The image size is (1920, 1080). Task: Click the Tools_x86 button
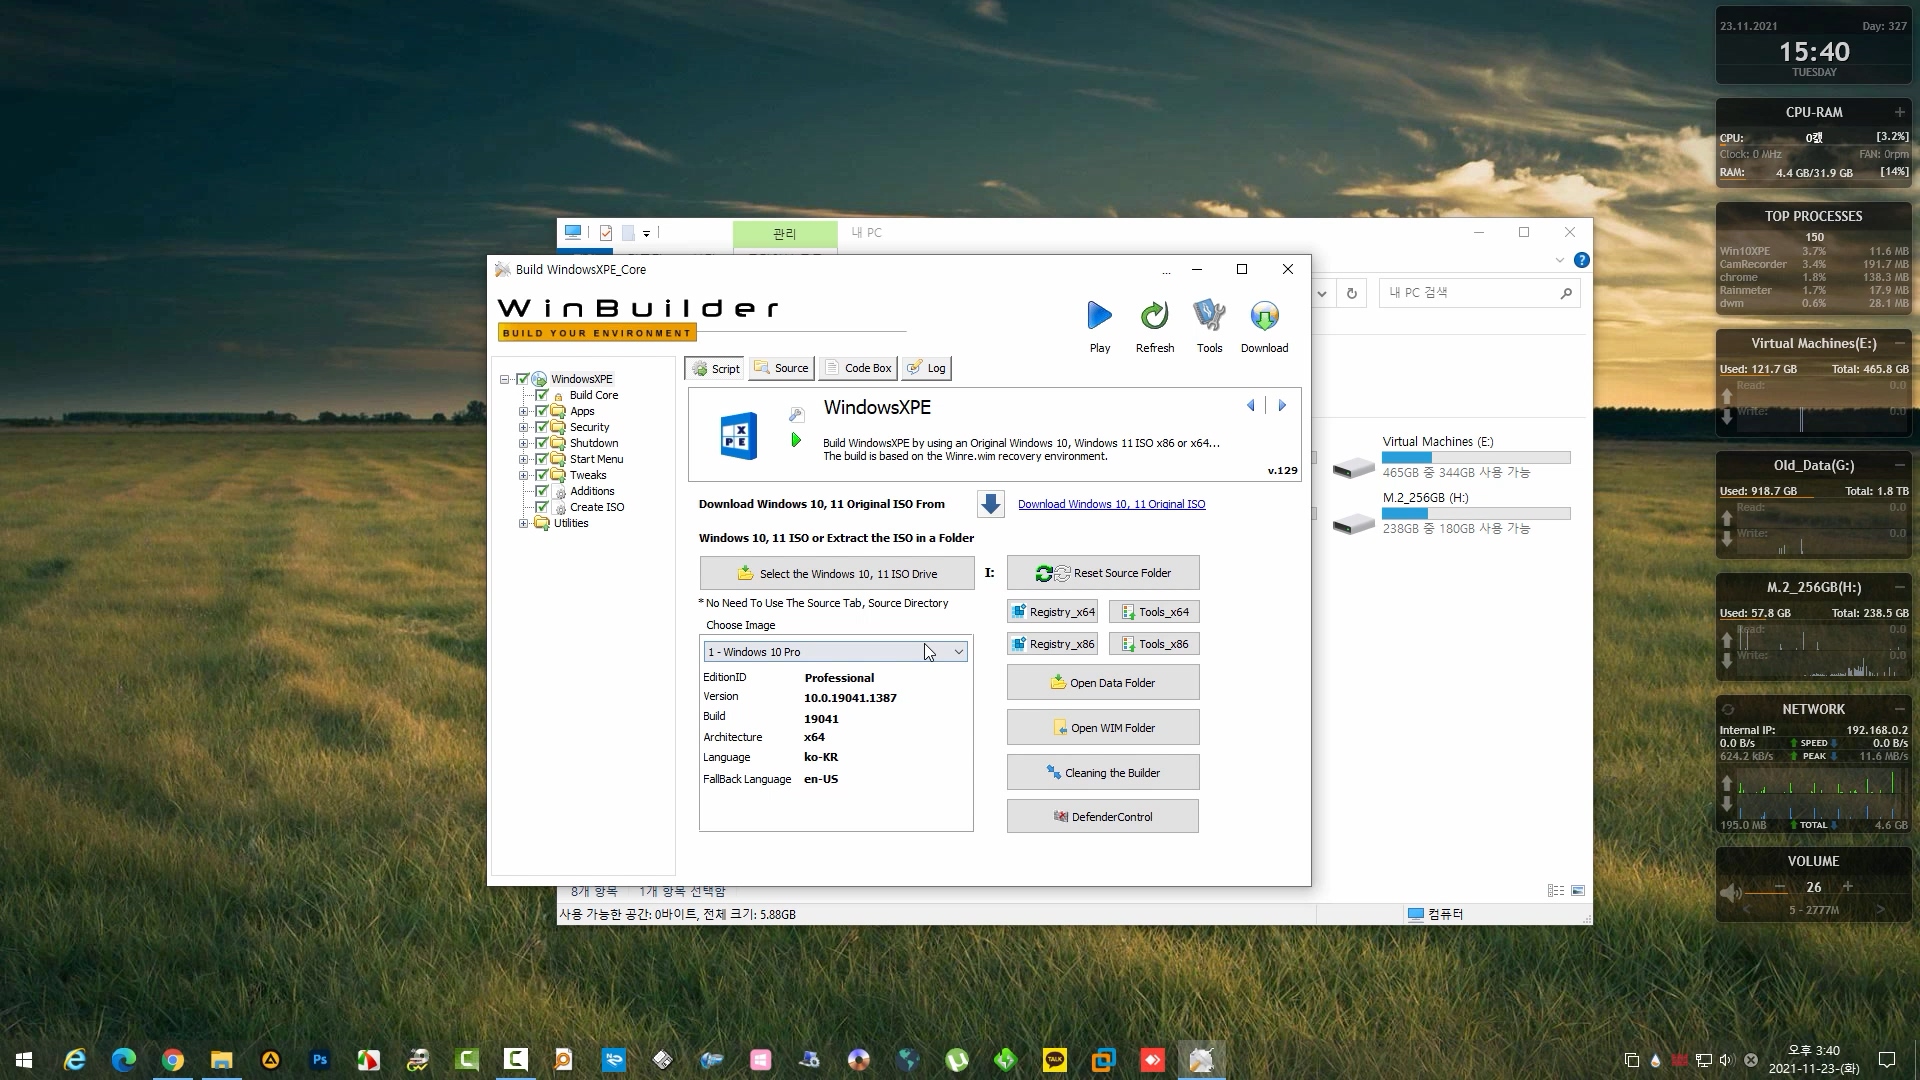[x=1154, y=644]
